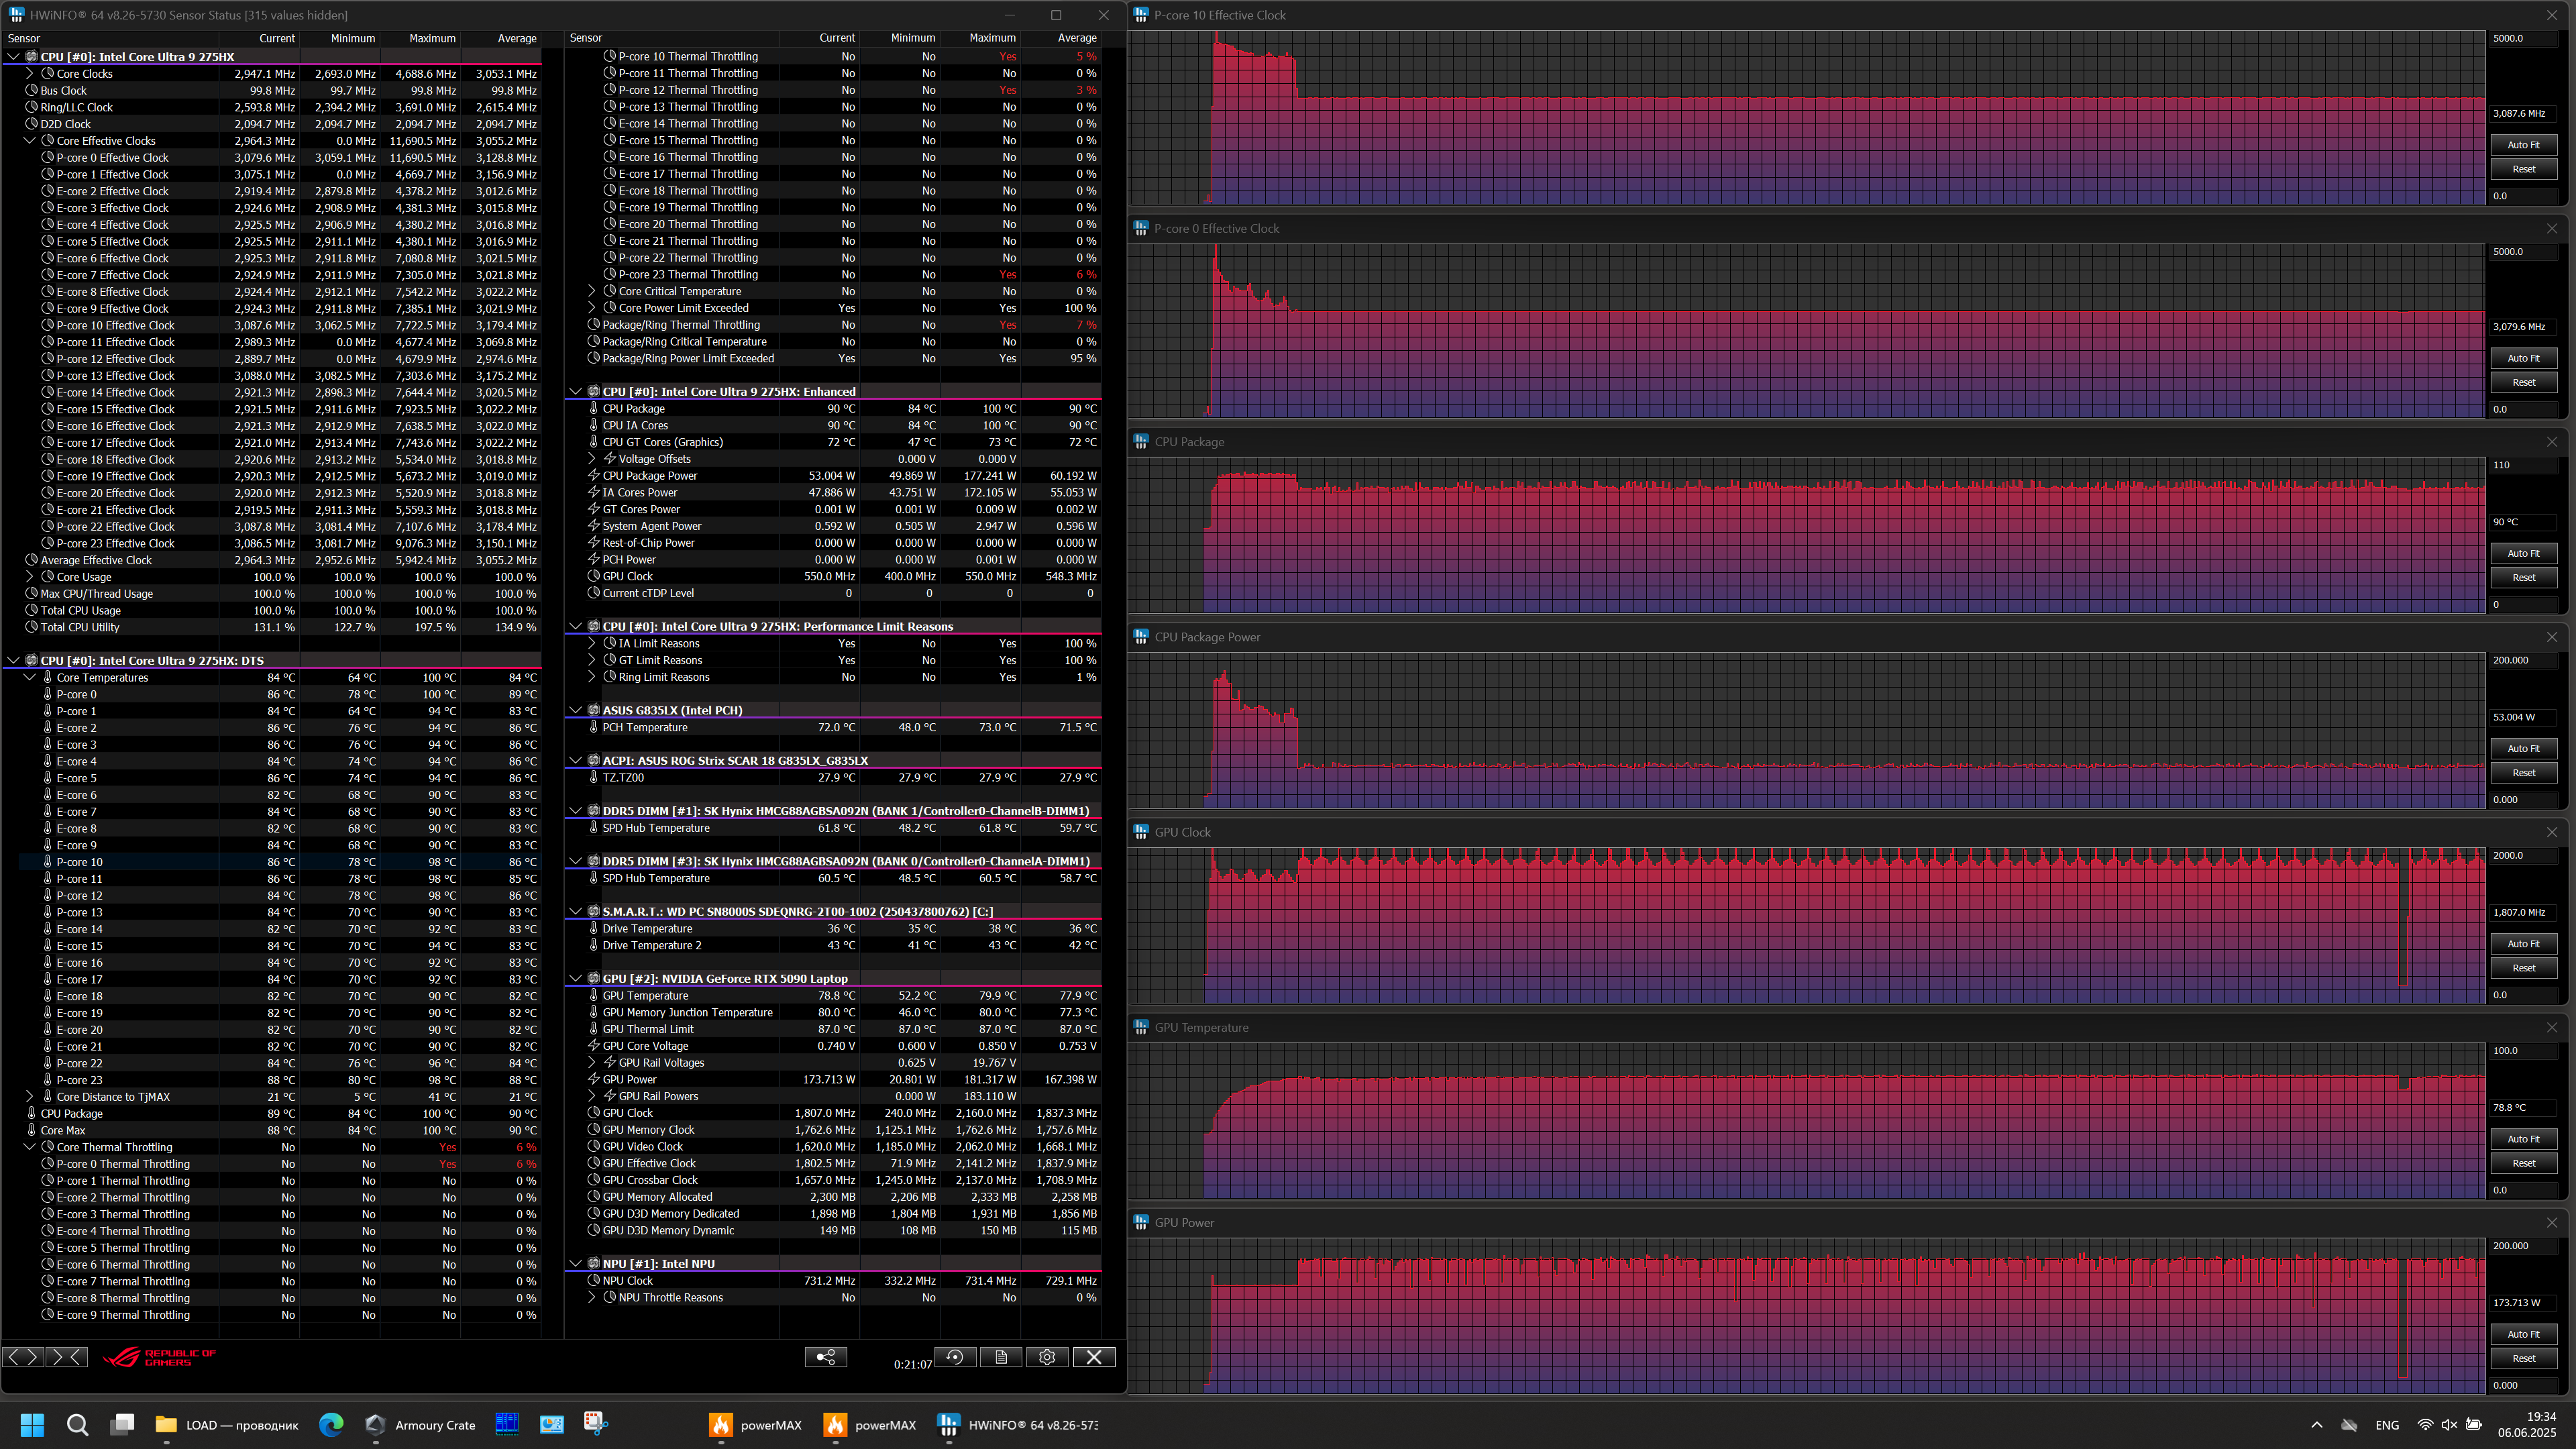Screen dimensions: 2576x1449
Task: Select the P-core 10 temperature row
Action: pyautogui.click(x=80, y=862)
